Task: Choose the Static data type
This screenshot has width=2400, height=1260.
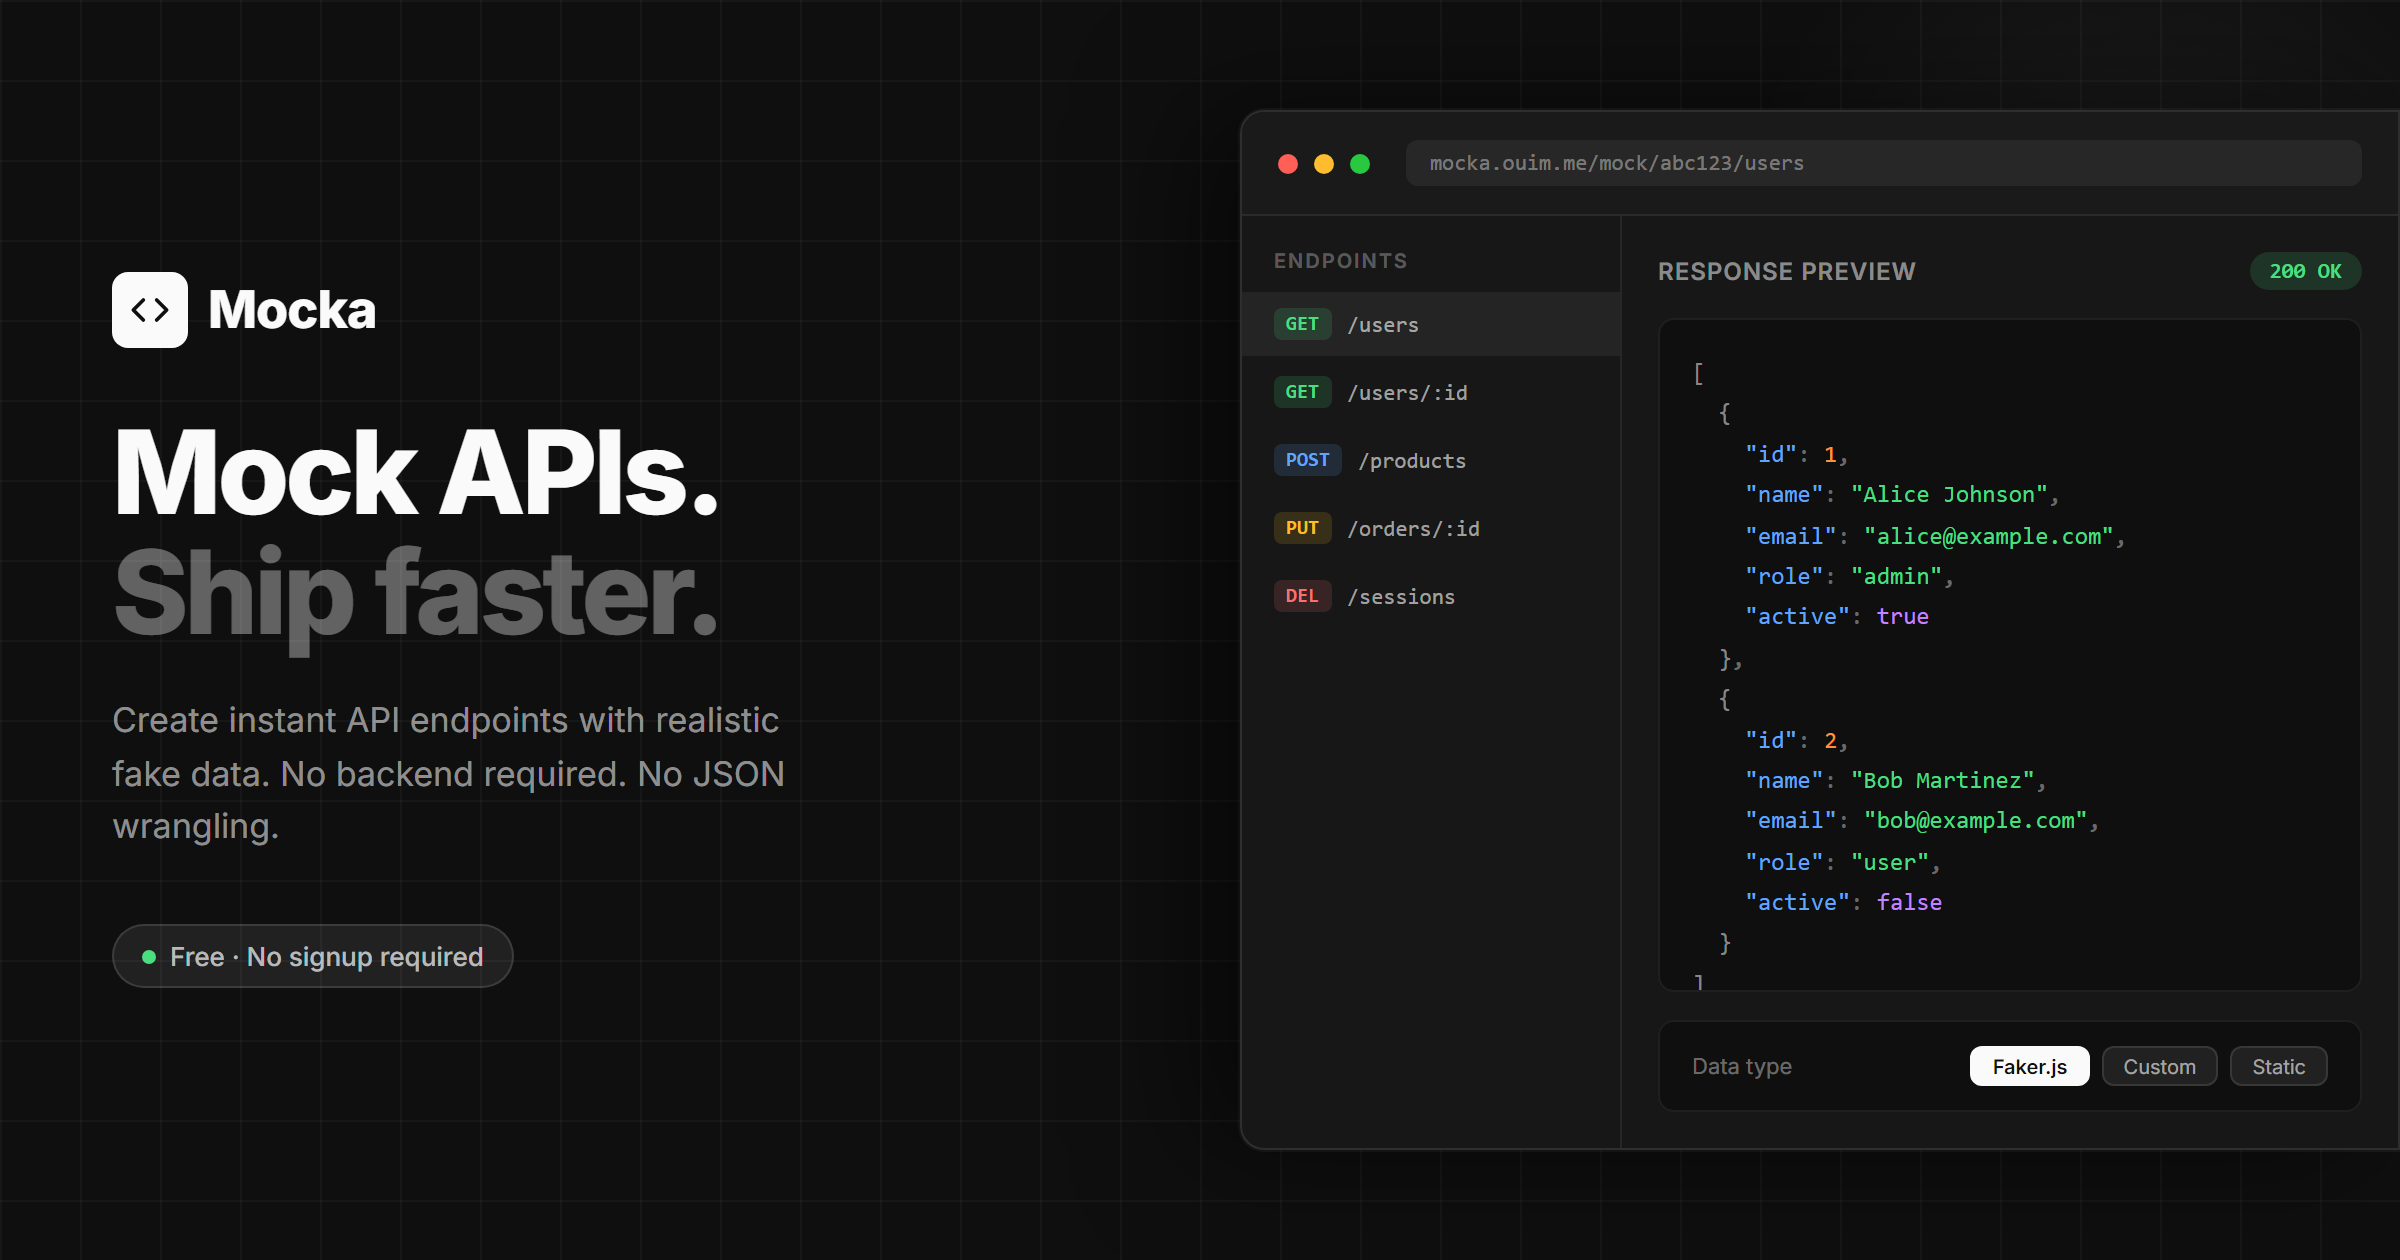Action: click(x=2278, y=1066)
